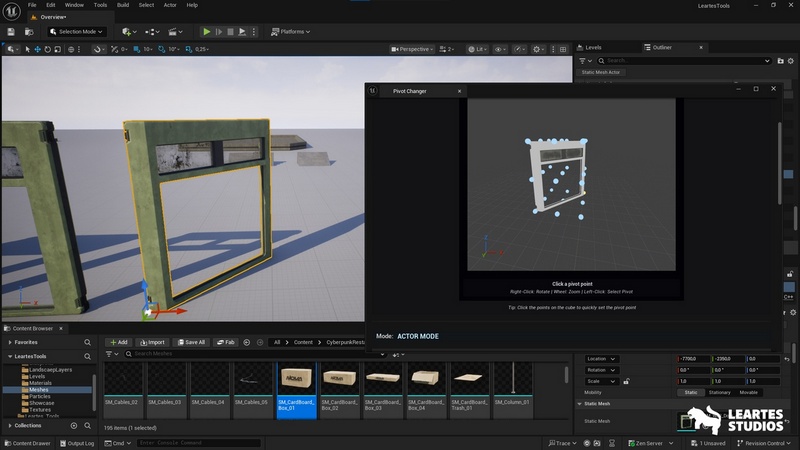The width and height of the screenshot is (800, 450).
Task: Expand the Perspective view dropdown
Action: coord(412,49)
